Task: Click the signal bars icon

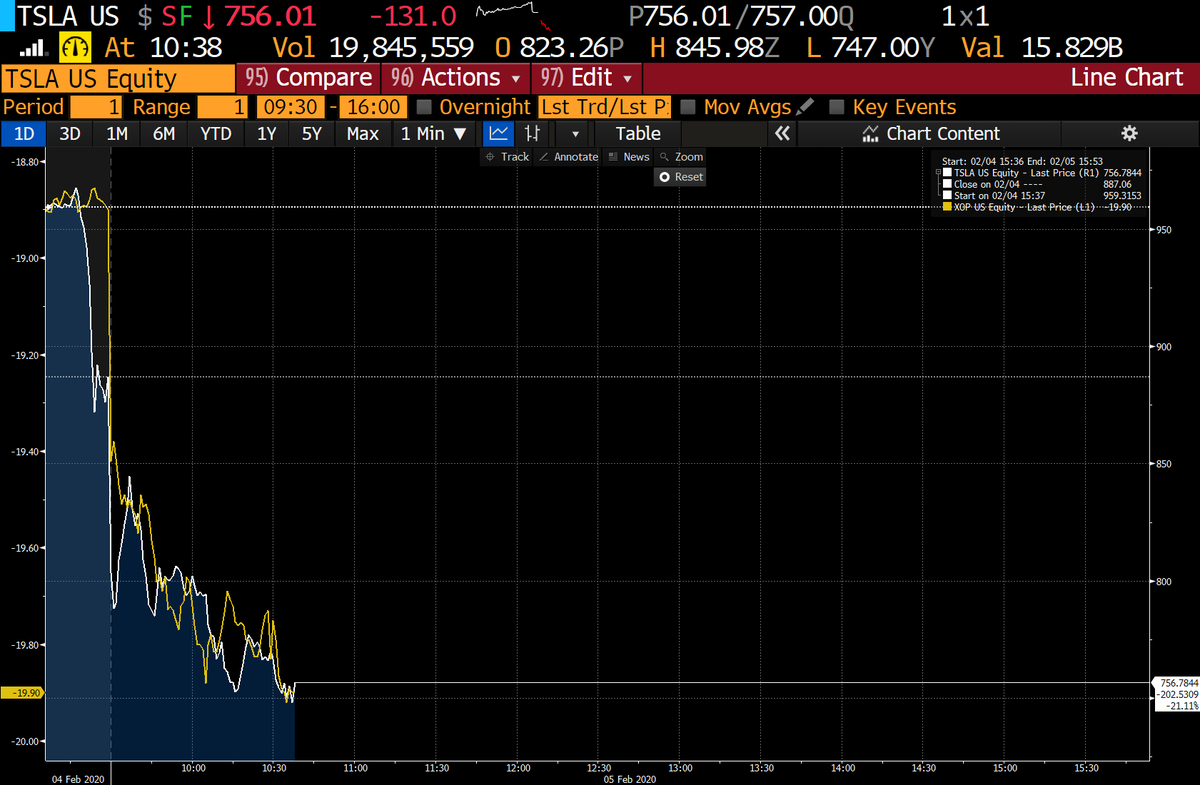Action: pyautogui.click(x=33, y=47)
